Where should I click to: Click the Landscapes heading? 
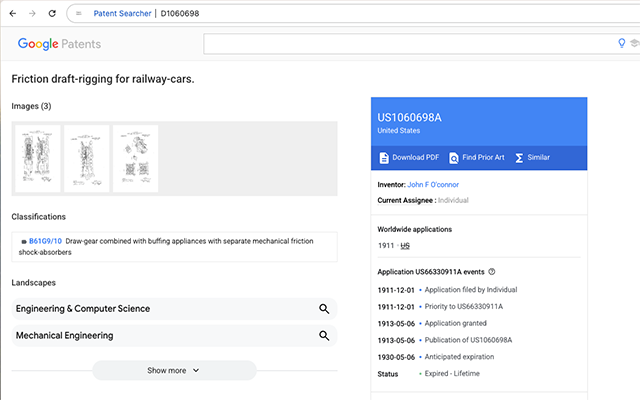(33, 283)
